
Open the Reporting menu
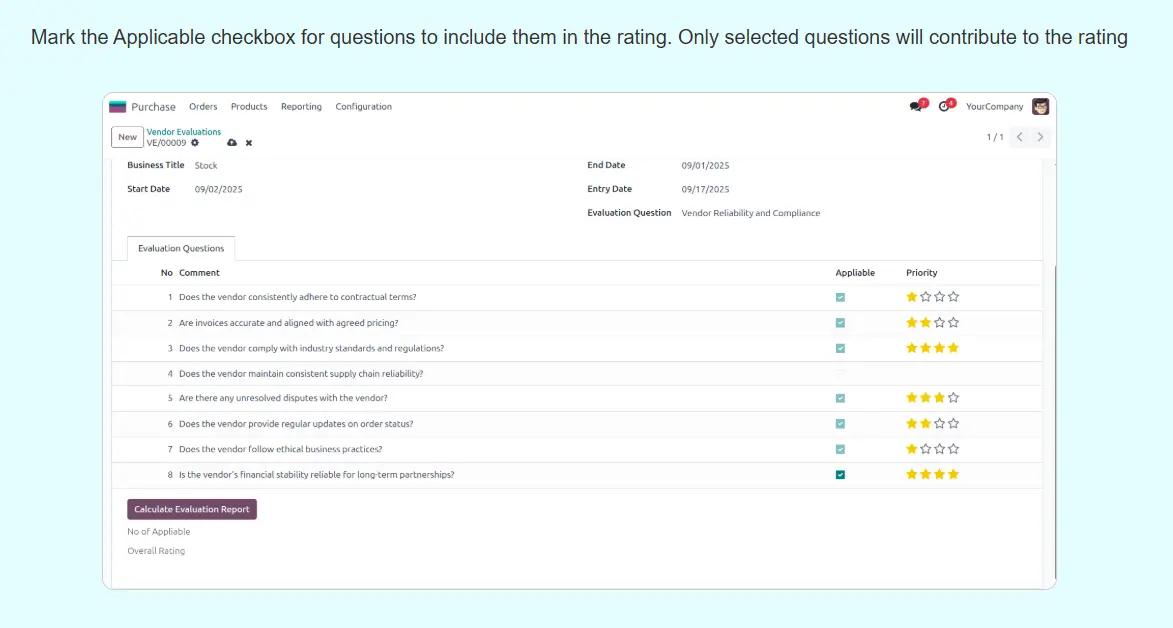point(301,107)
